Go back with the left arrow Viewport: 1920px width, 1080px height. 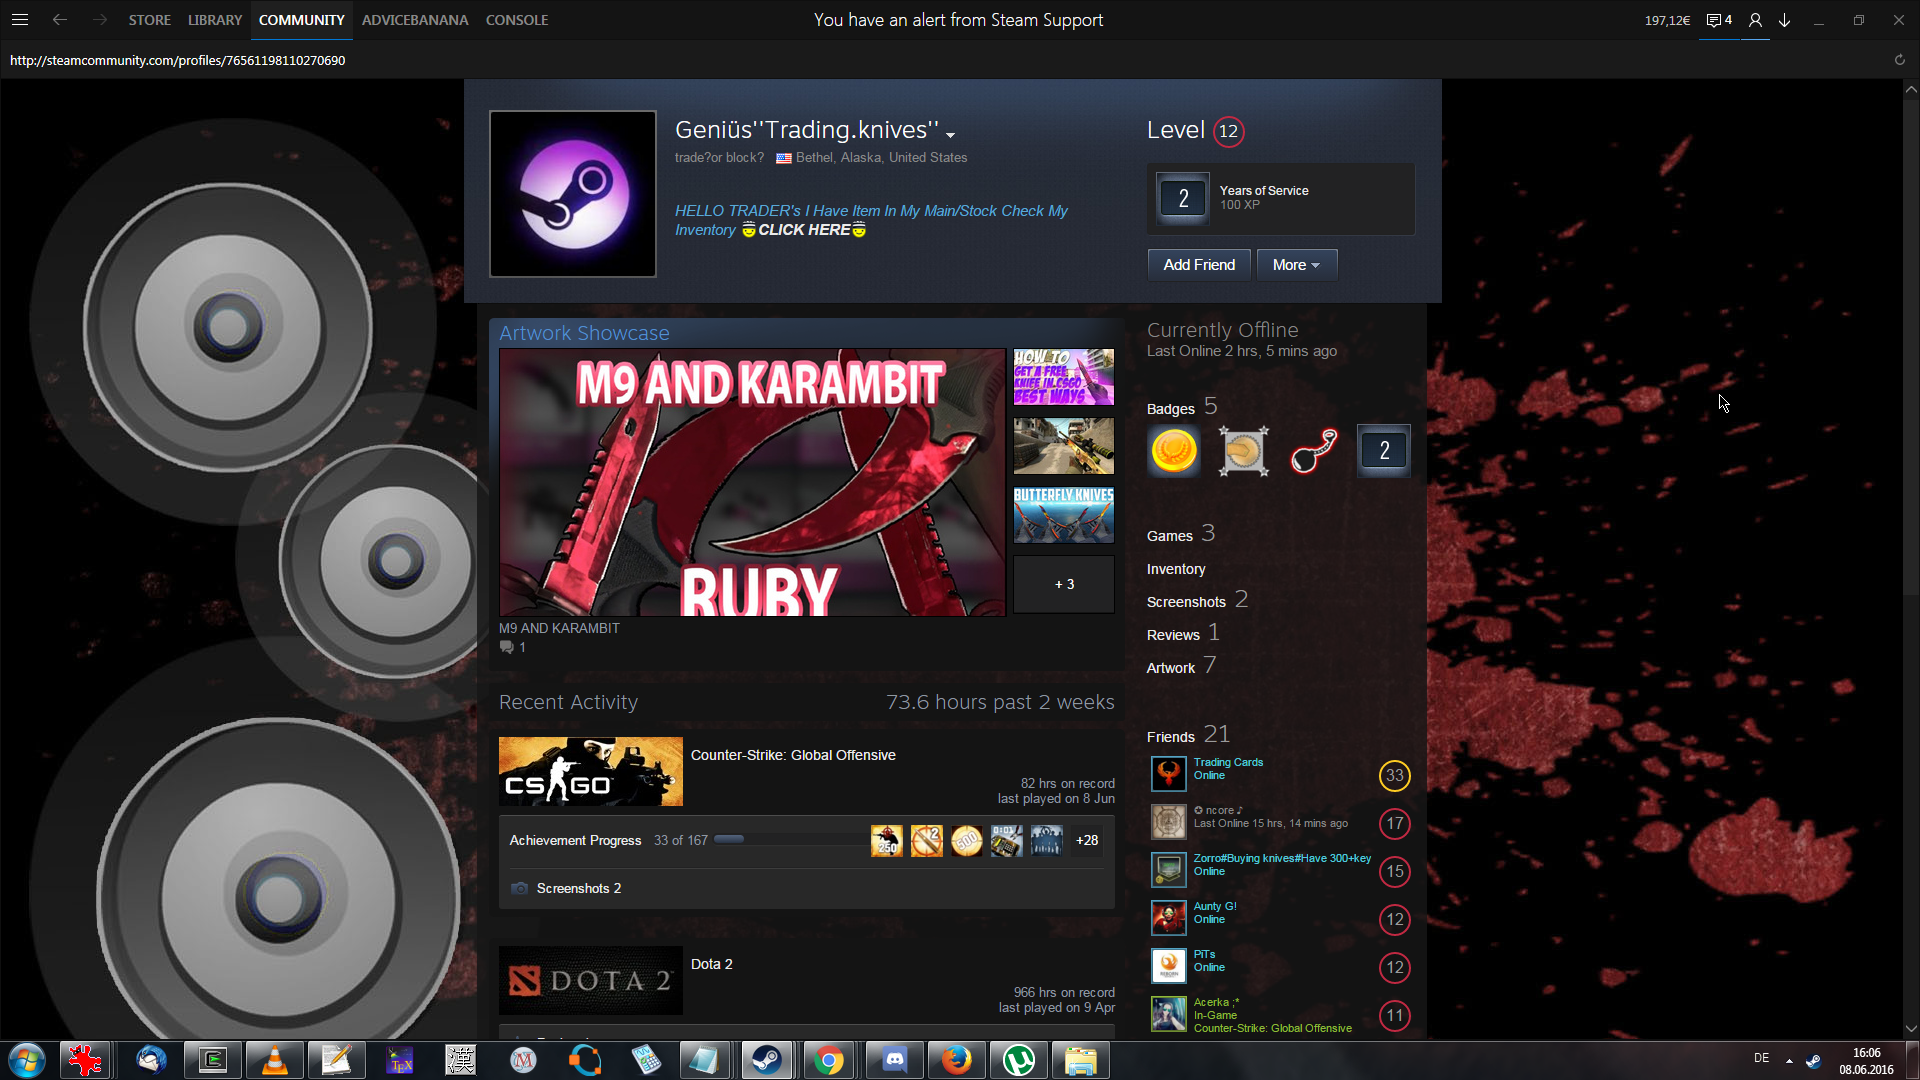click(60, 20)
